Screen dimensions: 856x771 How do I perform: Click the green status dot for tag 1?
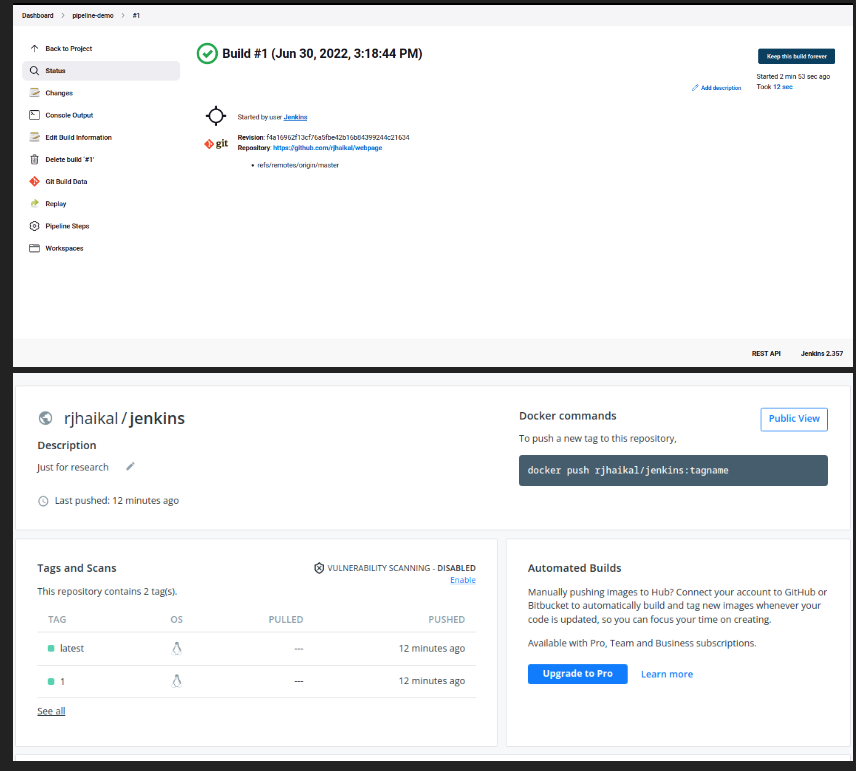pyautogui.click(x=51, y=681)
